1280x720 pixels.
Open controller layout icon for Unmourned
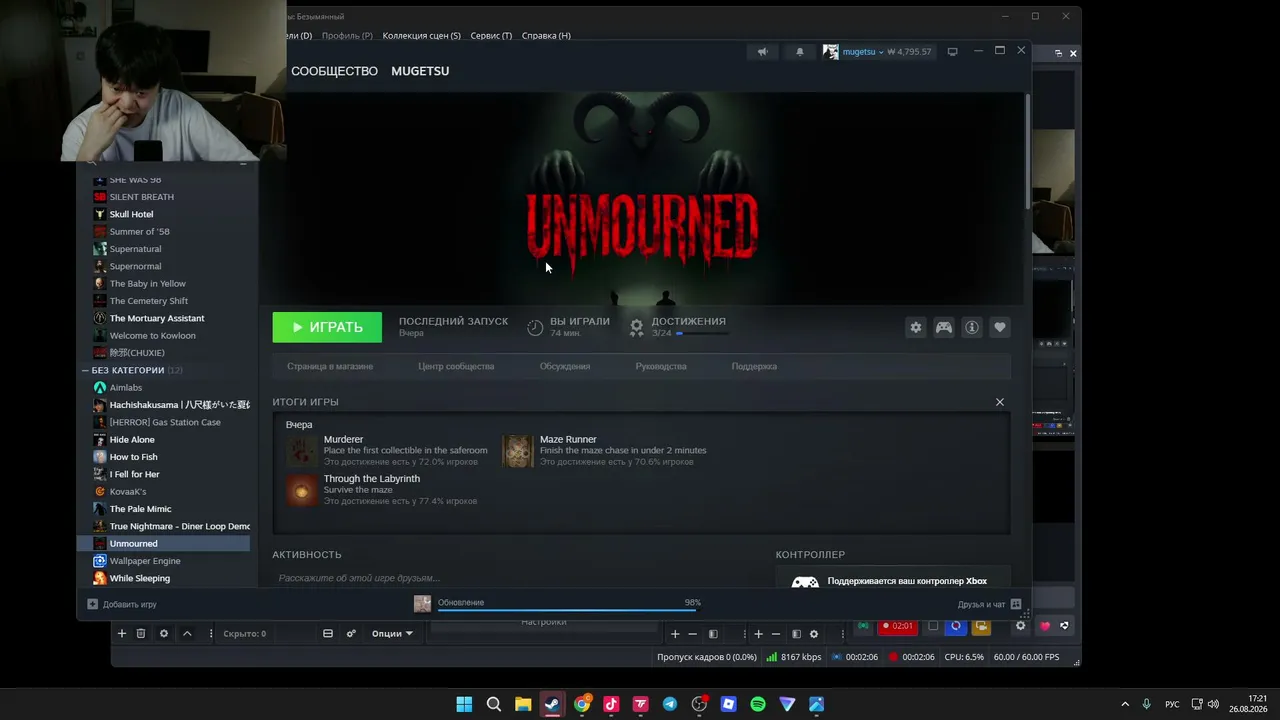(943, 327)
